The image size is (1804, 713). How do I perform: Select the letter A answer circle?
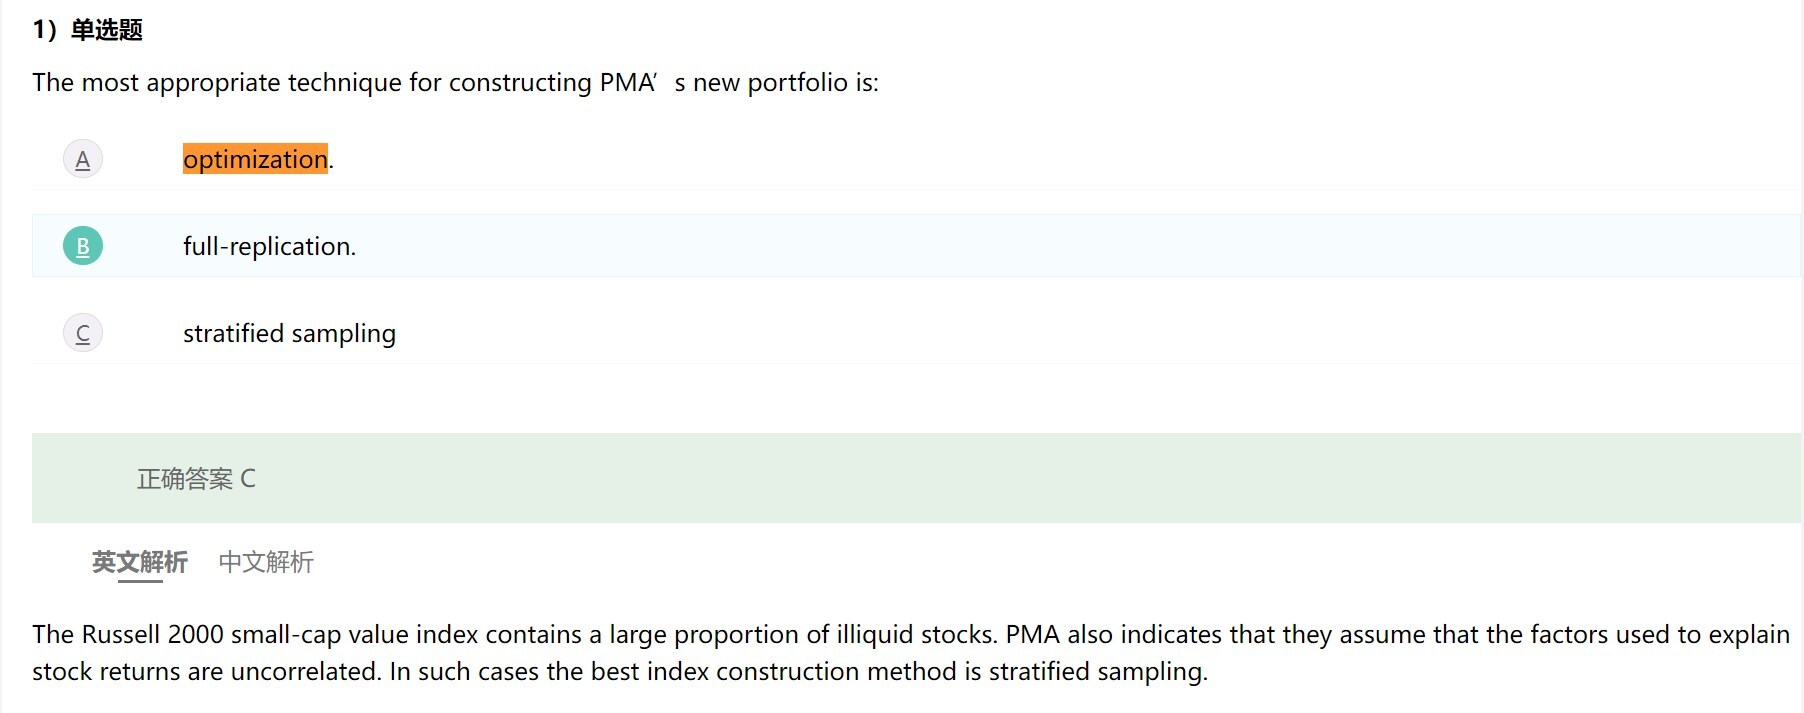83,159
